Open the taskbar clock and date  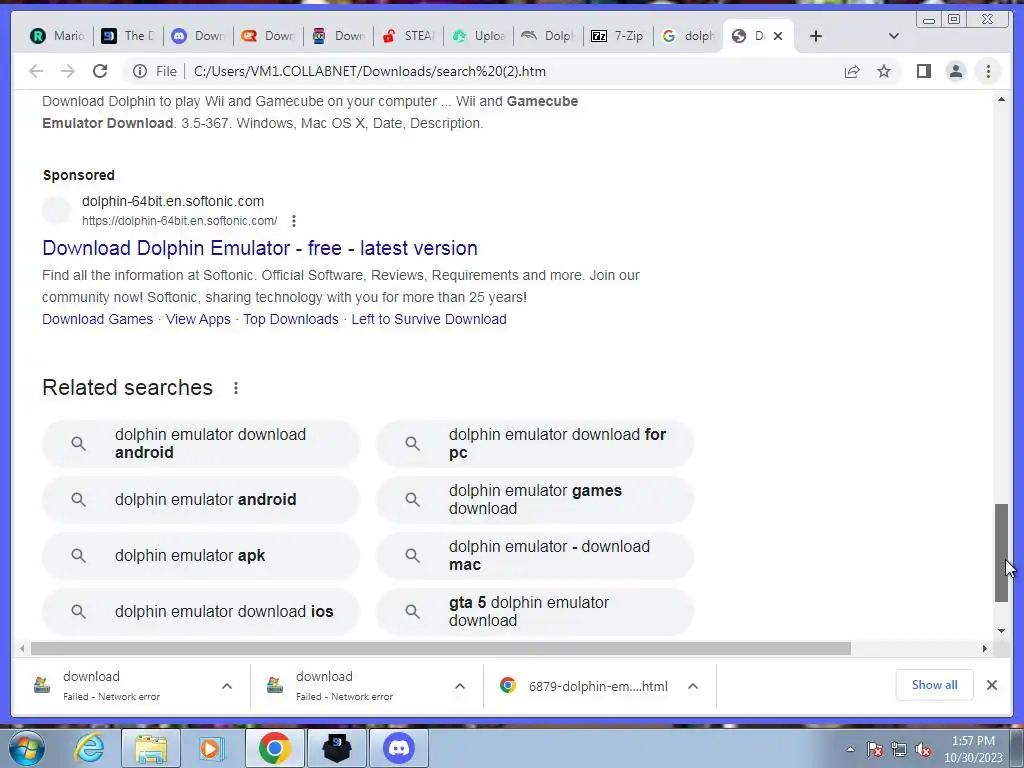973,749
